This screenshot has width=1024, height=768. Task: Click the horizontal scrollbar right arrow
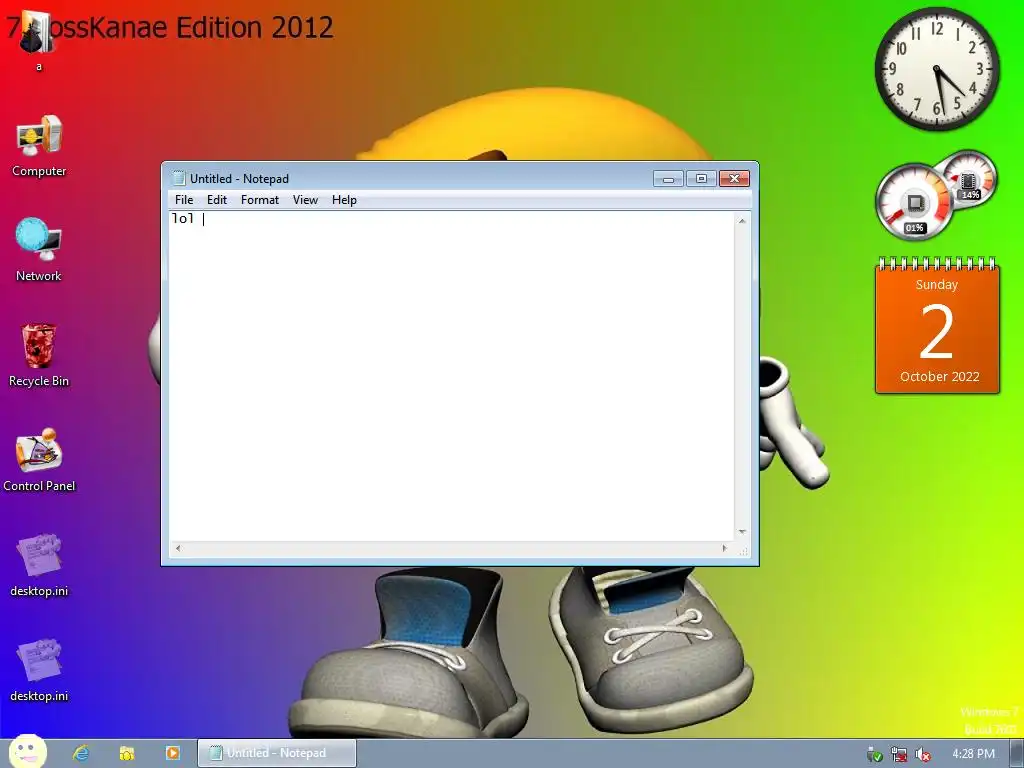pos(725,549)
